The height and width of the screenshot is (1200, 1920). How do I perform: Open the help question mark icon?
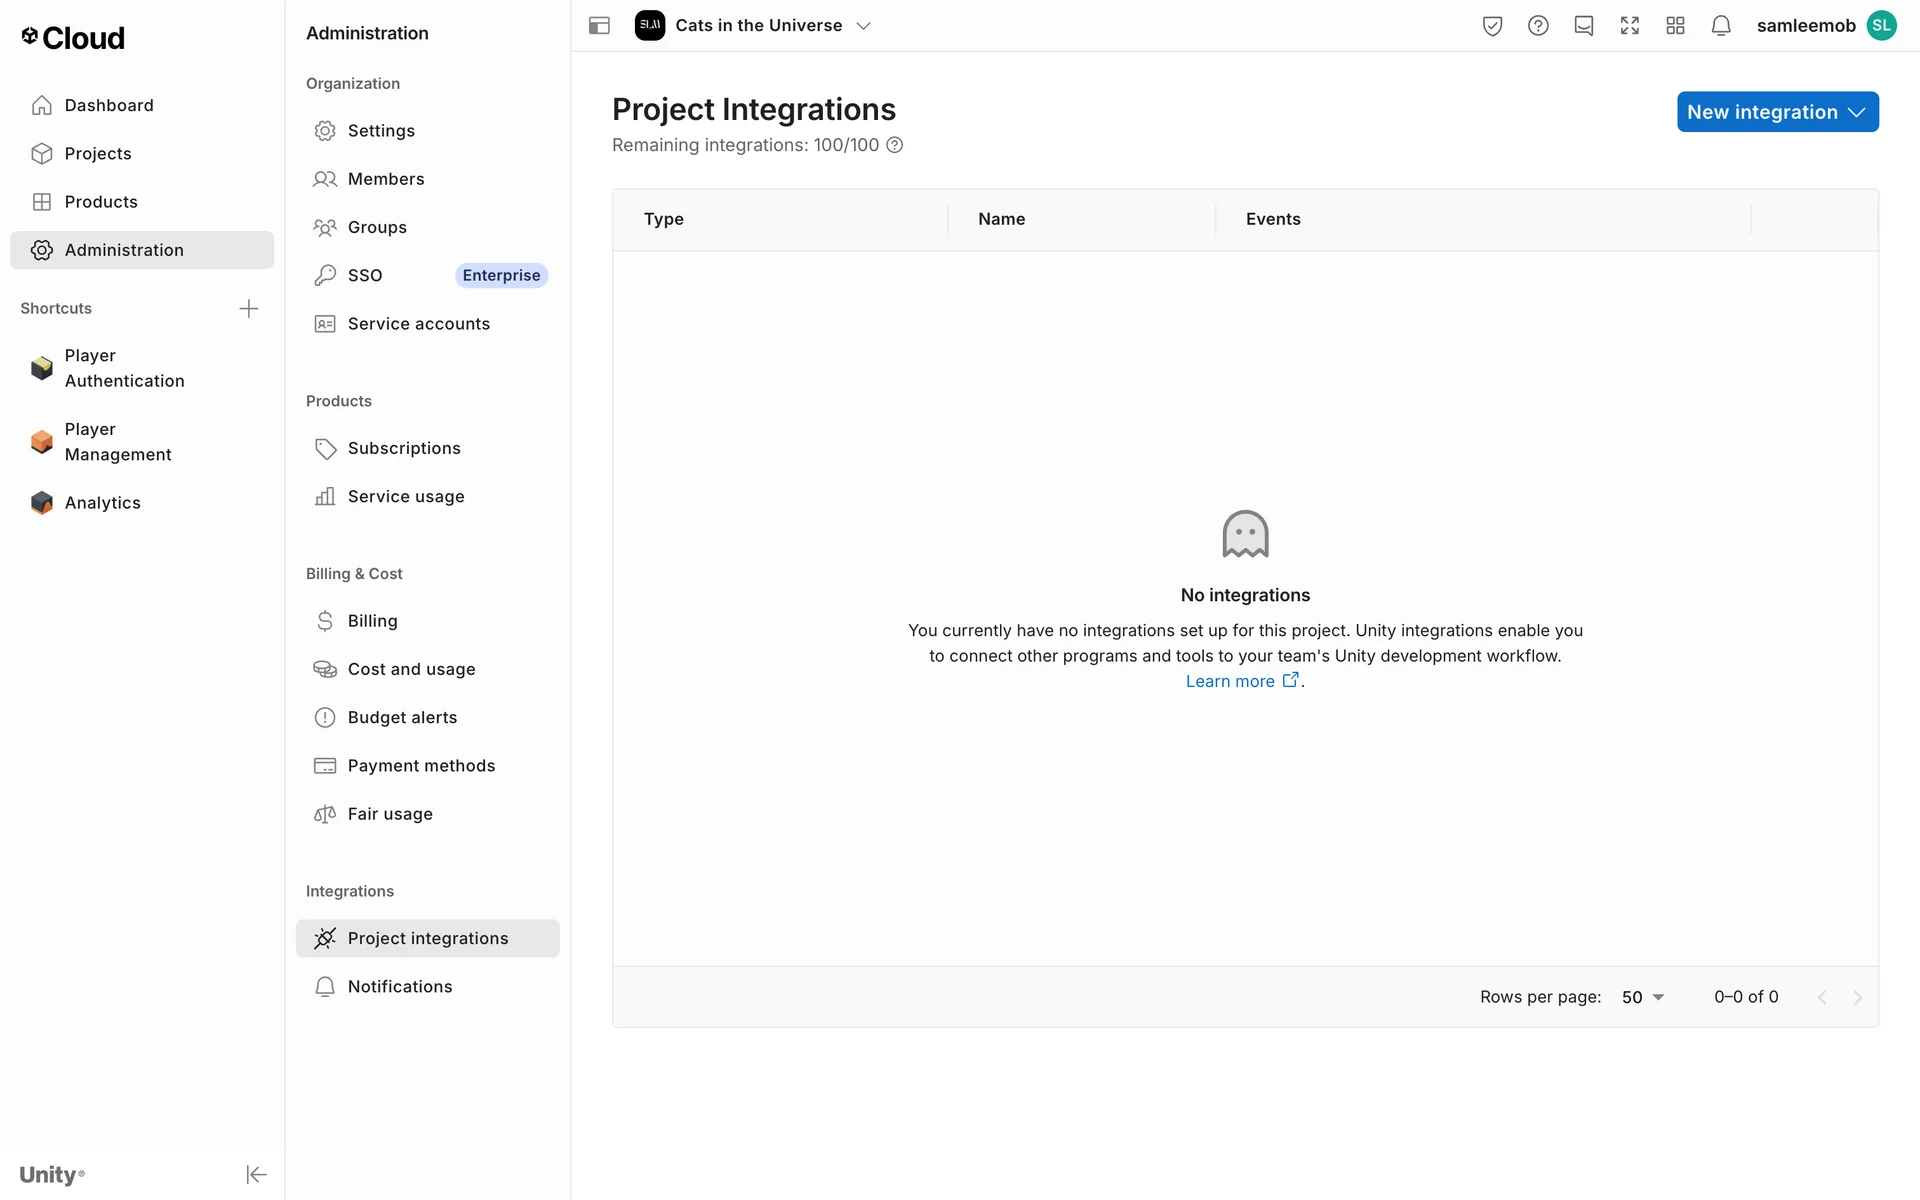1538,26
